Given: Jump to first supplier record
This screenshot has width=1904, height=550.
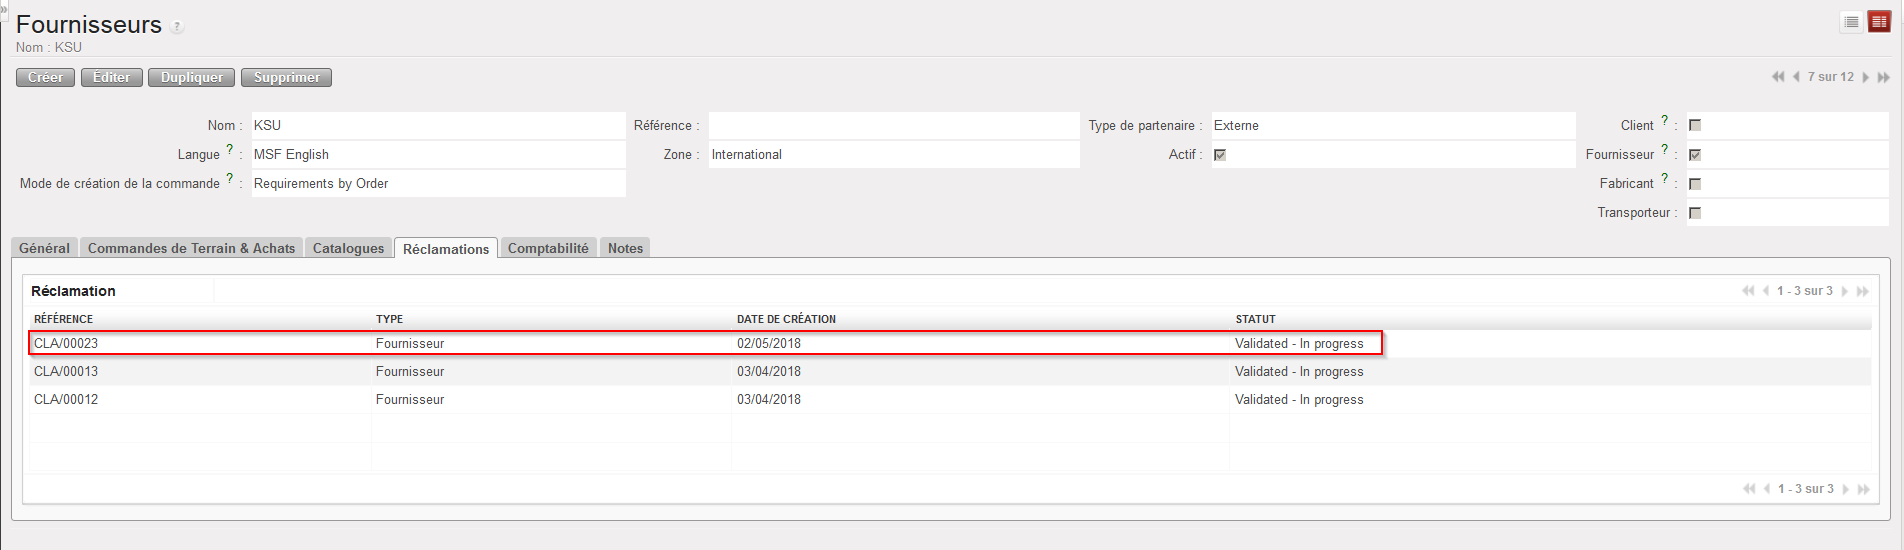Looking at the screenshot, I should pos(1777,77).
